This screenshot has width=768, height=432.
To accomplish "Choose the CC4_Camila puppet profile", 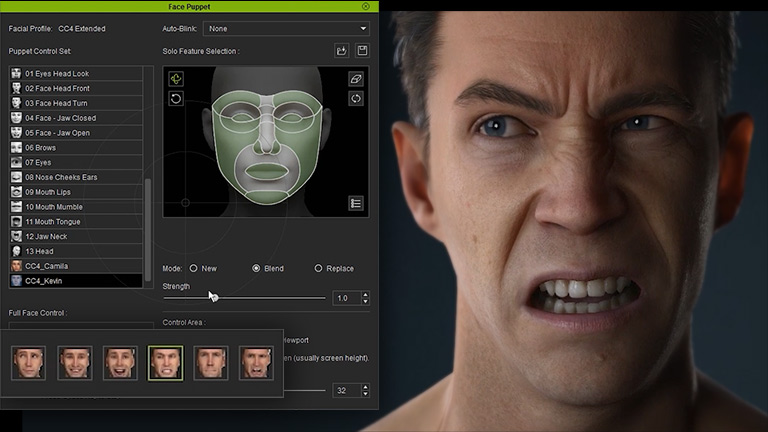I will (x=46, y=266).
